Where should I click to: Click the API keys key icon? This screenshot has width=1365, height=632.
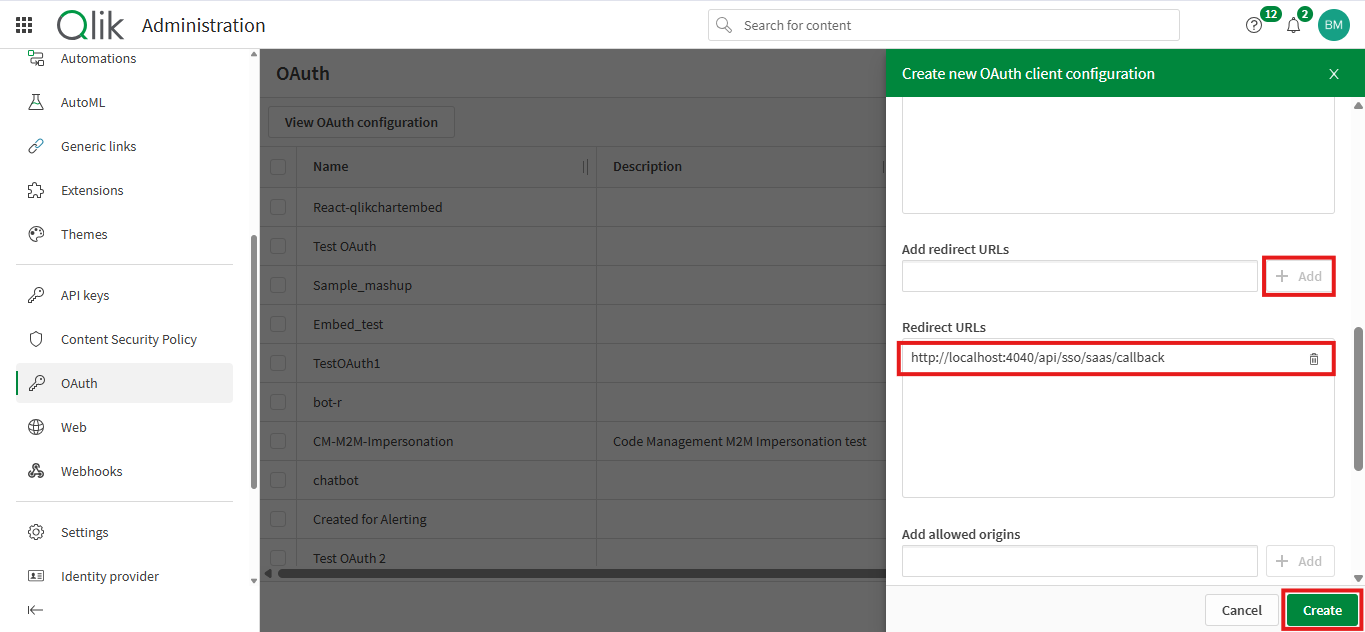coord(36,294)
